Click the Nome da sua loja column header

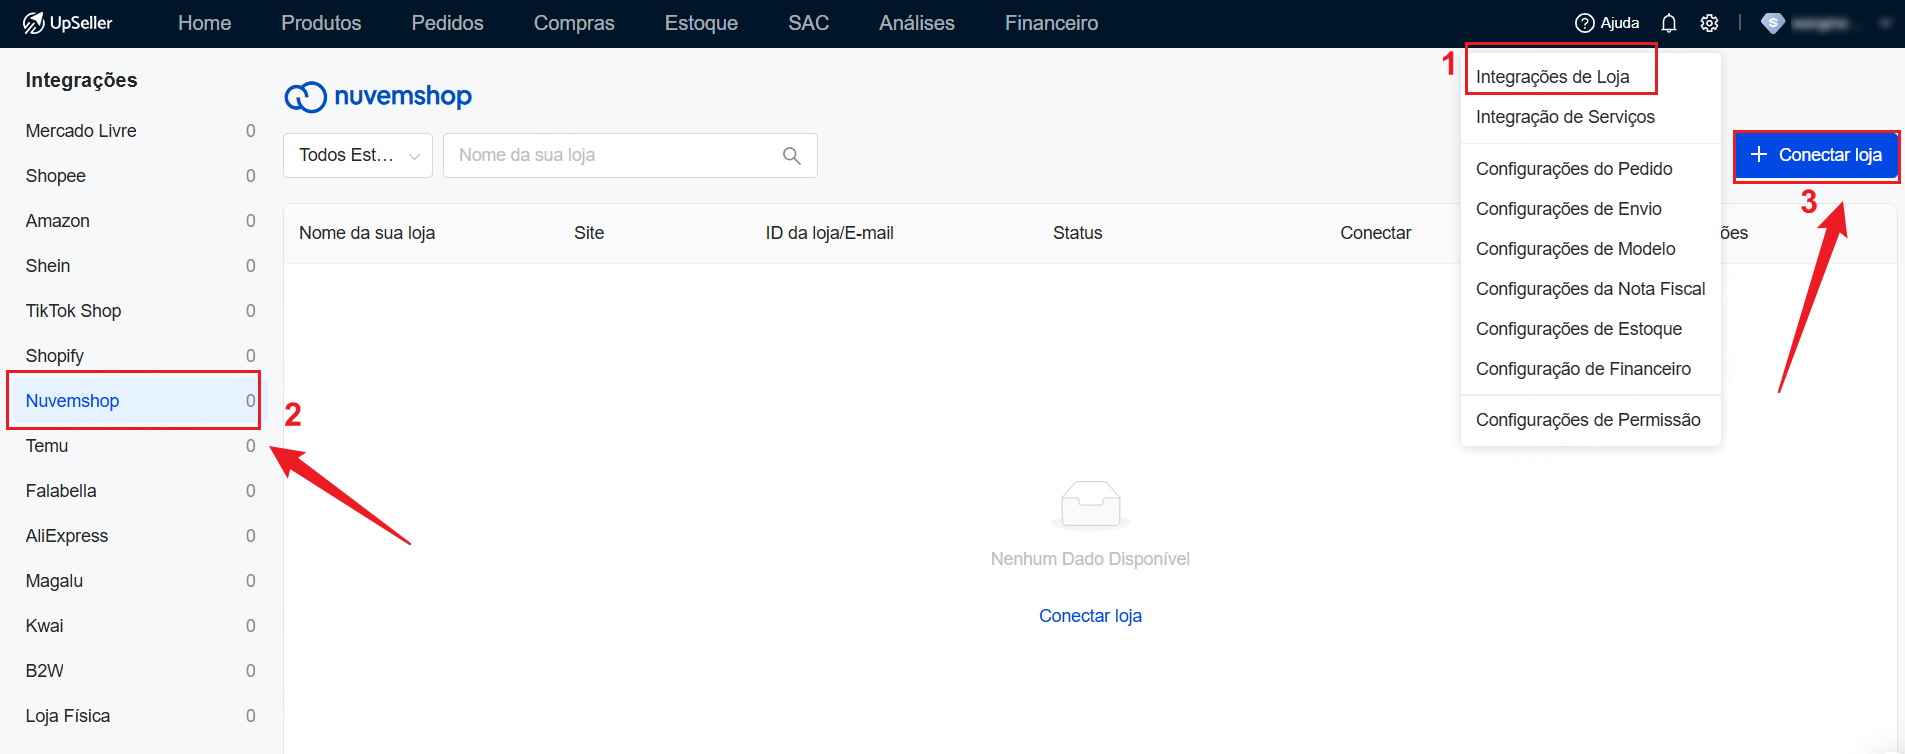coord(367,233)
